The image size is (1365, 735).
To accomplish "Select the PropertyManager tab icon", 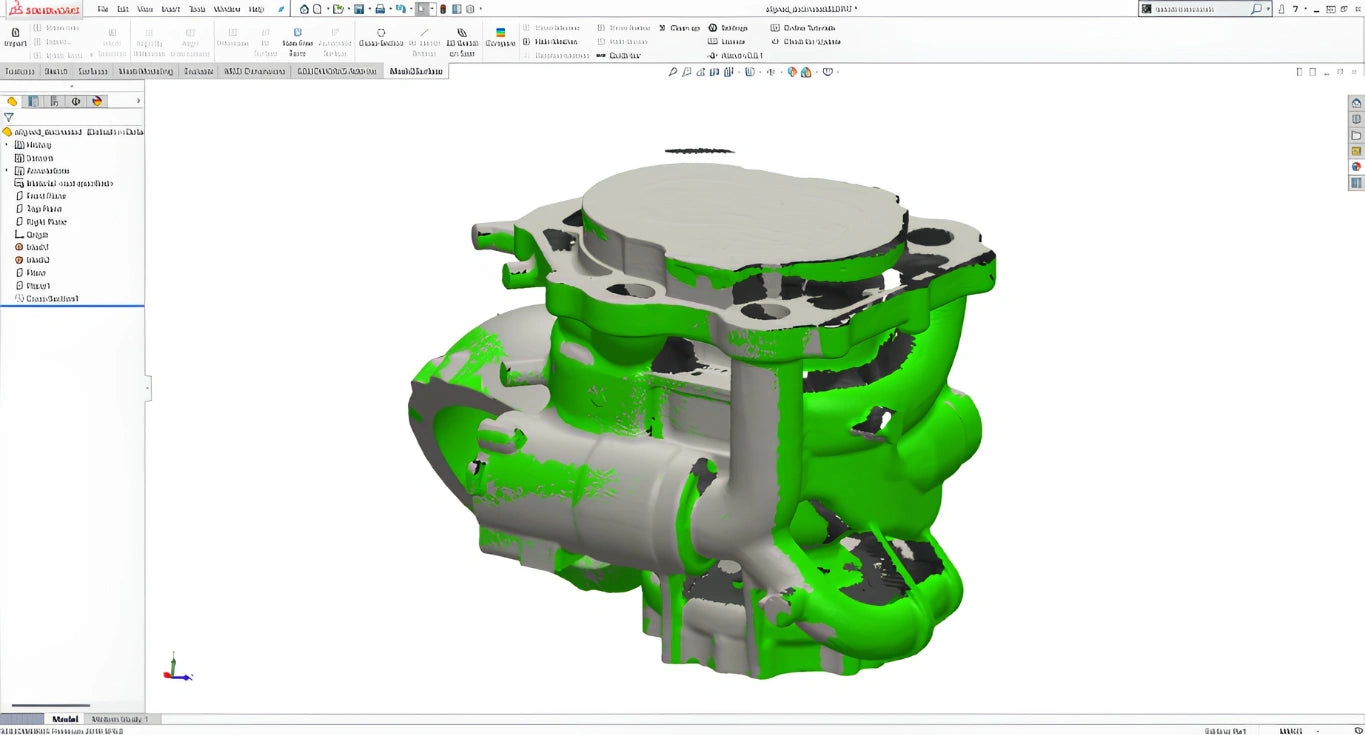I will [33, 101].
